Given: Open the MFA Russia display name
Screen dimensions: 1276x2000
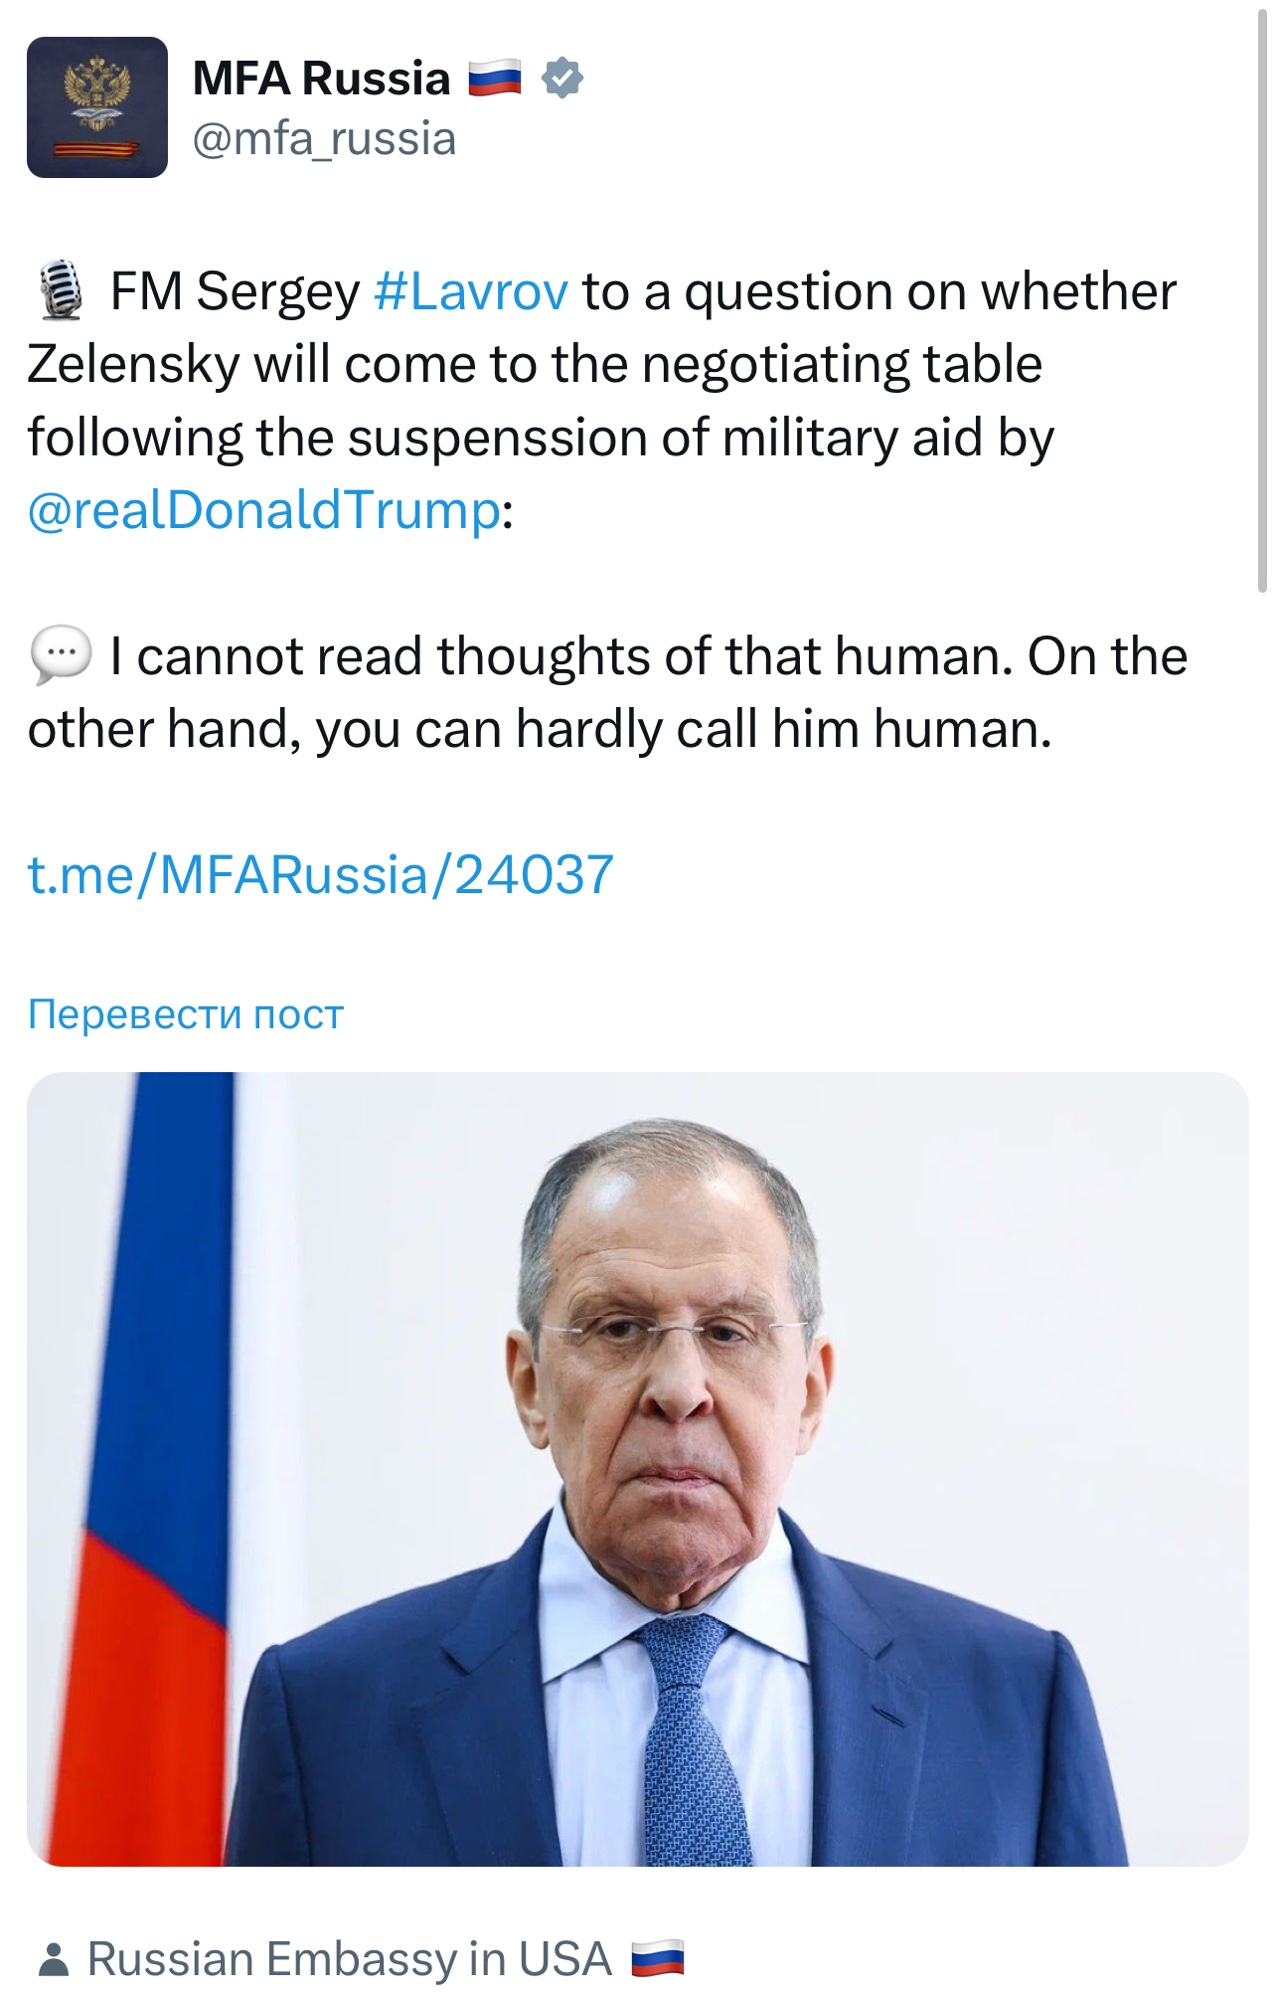Looking at the screenshot, I should tap(321, 78).
